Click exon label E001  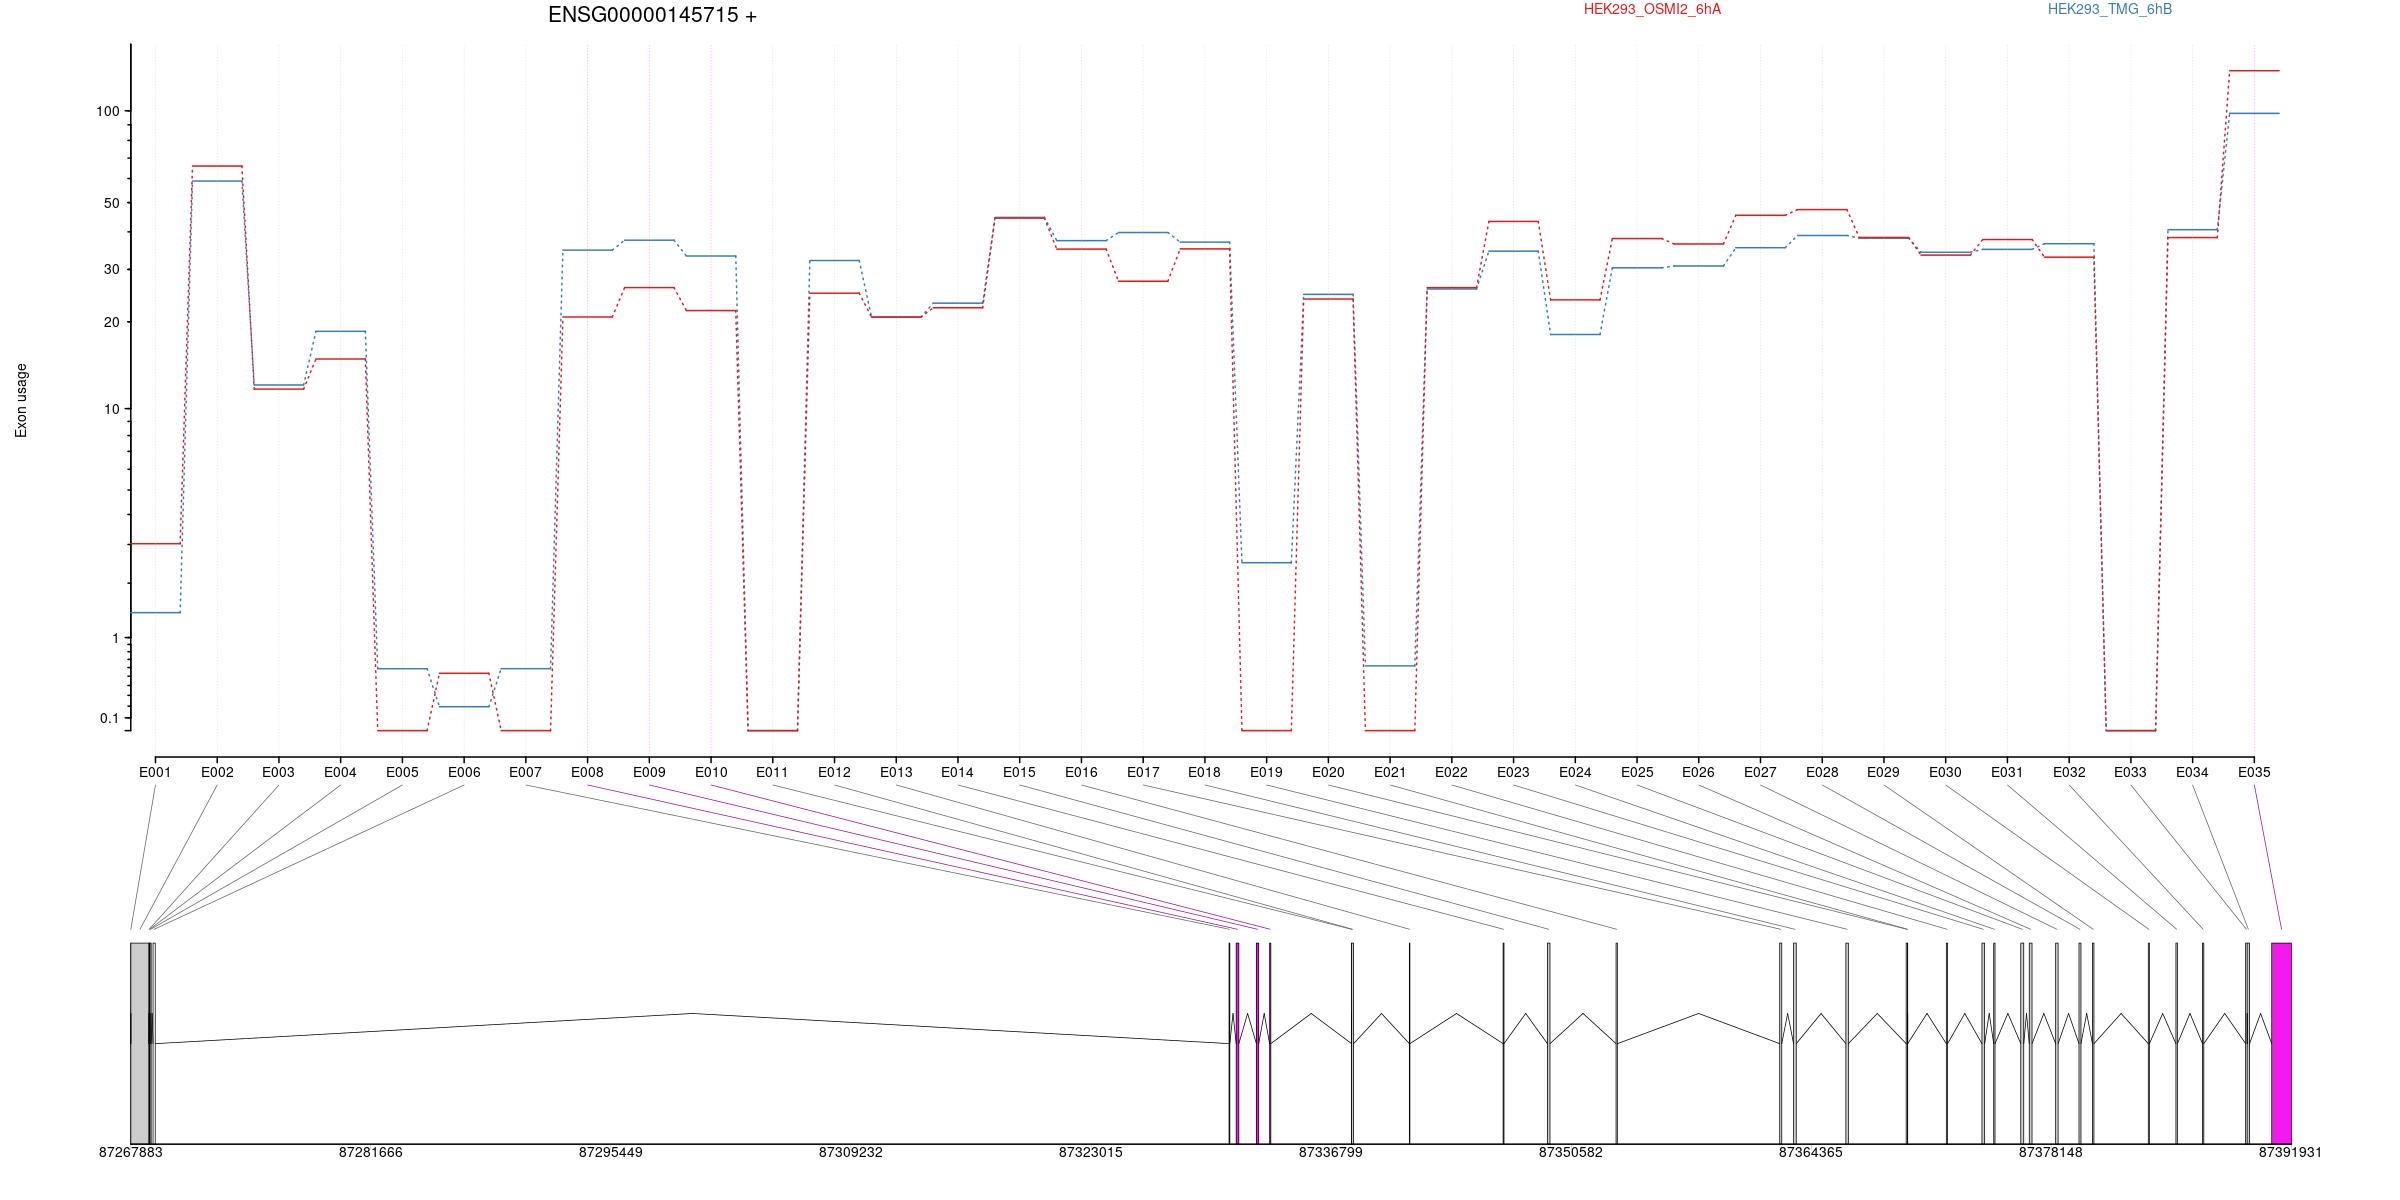pos(155,772)
